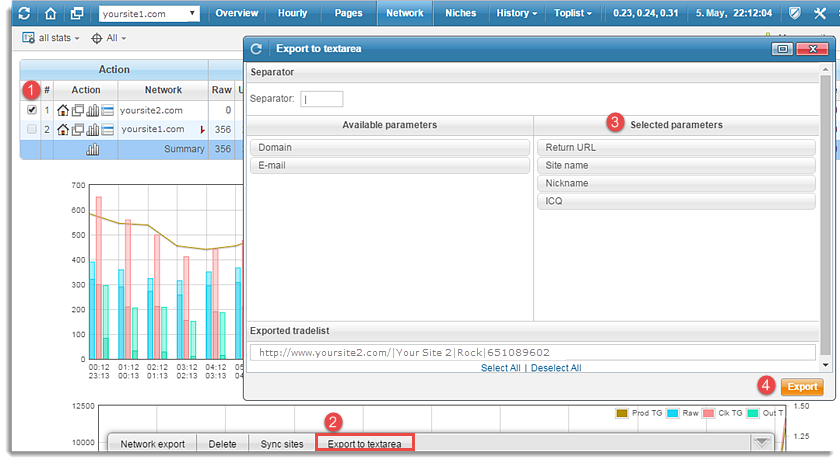Check the yoursite1.com row checkbox
This screenshot has height=463, width=840.
tap(32, 130)
